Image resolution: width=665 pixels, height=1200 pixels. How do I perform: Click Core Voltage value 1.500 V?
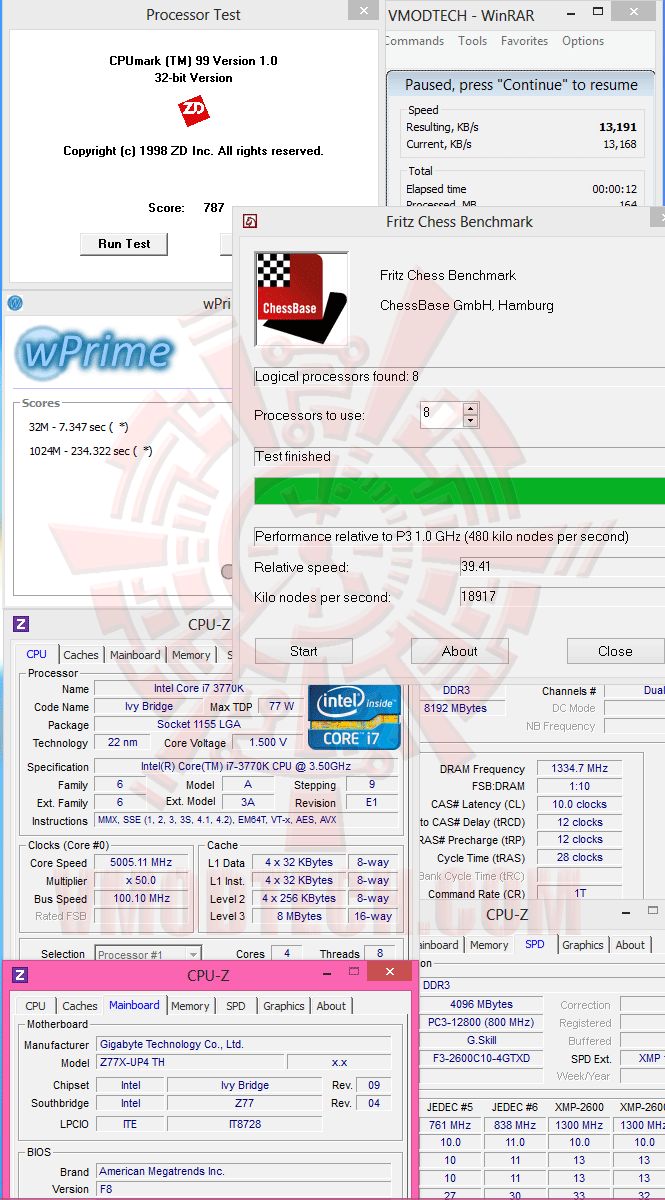coord(267,742)
